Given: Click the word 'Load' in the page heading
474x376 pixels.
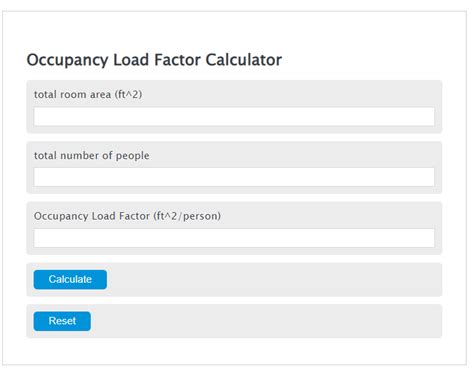Looking at the screenshot, I should point(131,60).
